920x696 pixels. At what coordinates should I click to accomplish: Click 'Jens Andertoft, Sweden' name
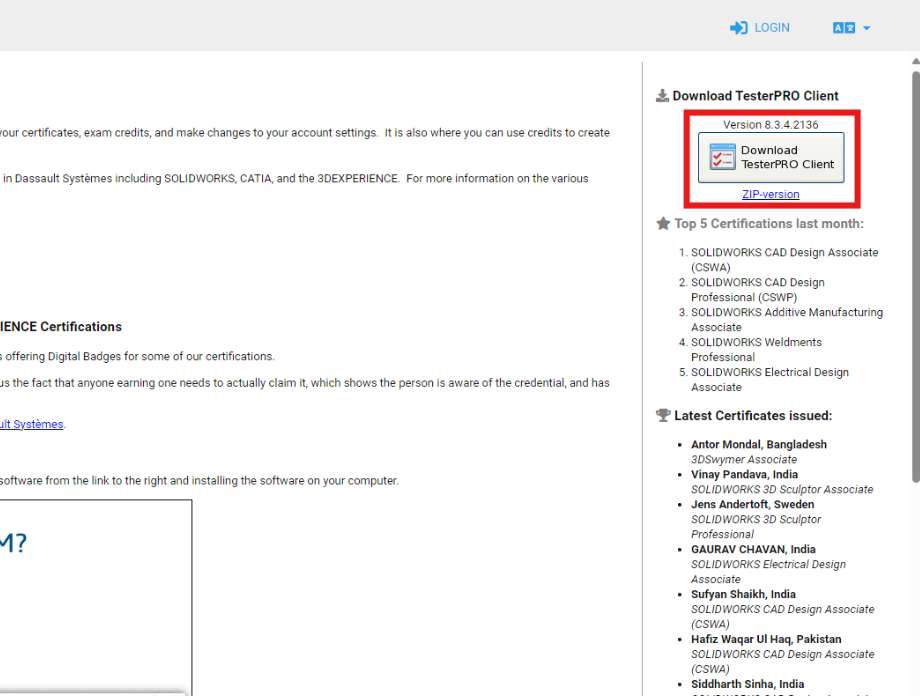click(752, 504)
